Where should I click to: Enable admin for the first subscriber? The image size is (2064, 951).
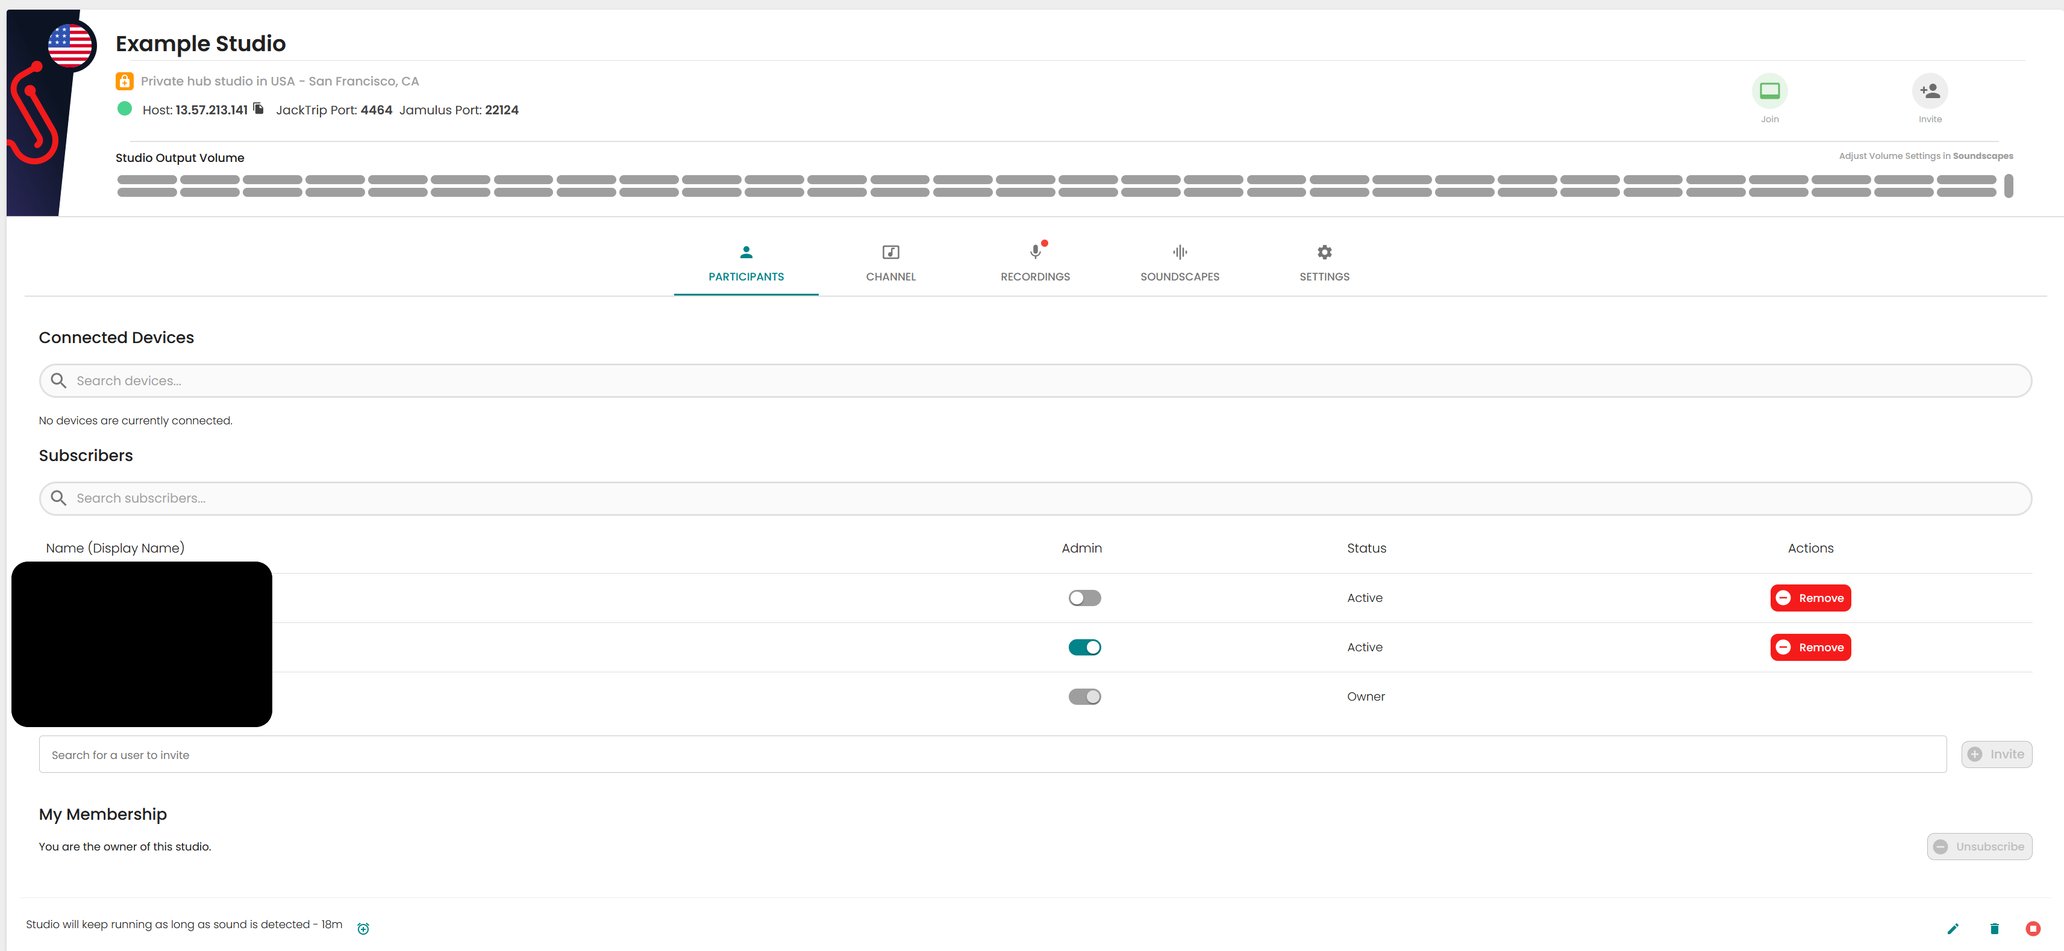[x=1084, y=598]
